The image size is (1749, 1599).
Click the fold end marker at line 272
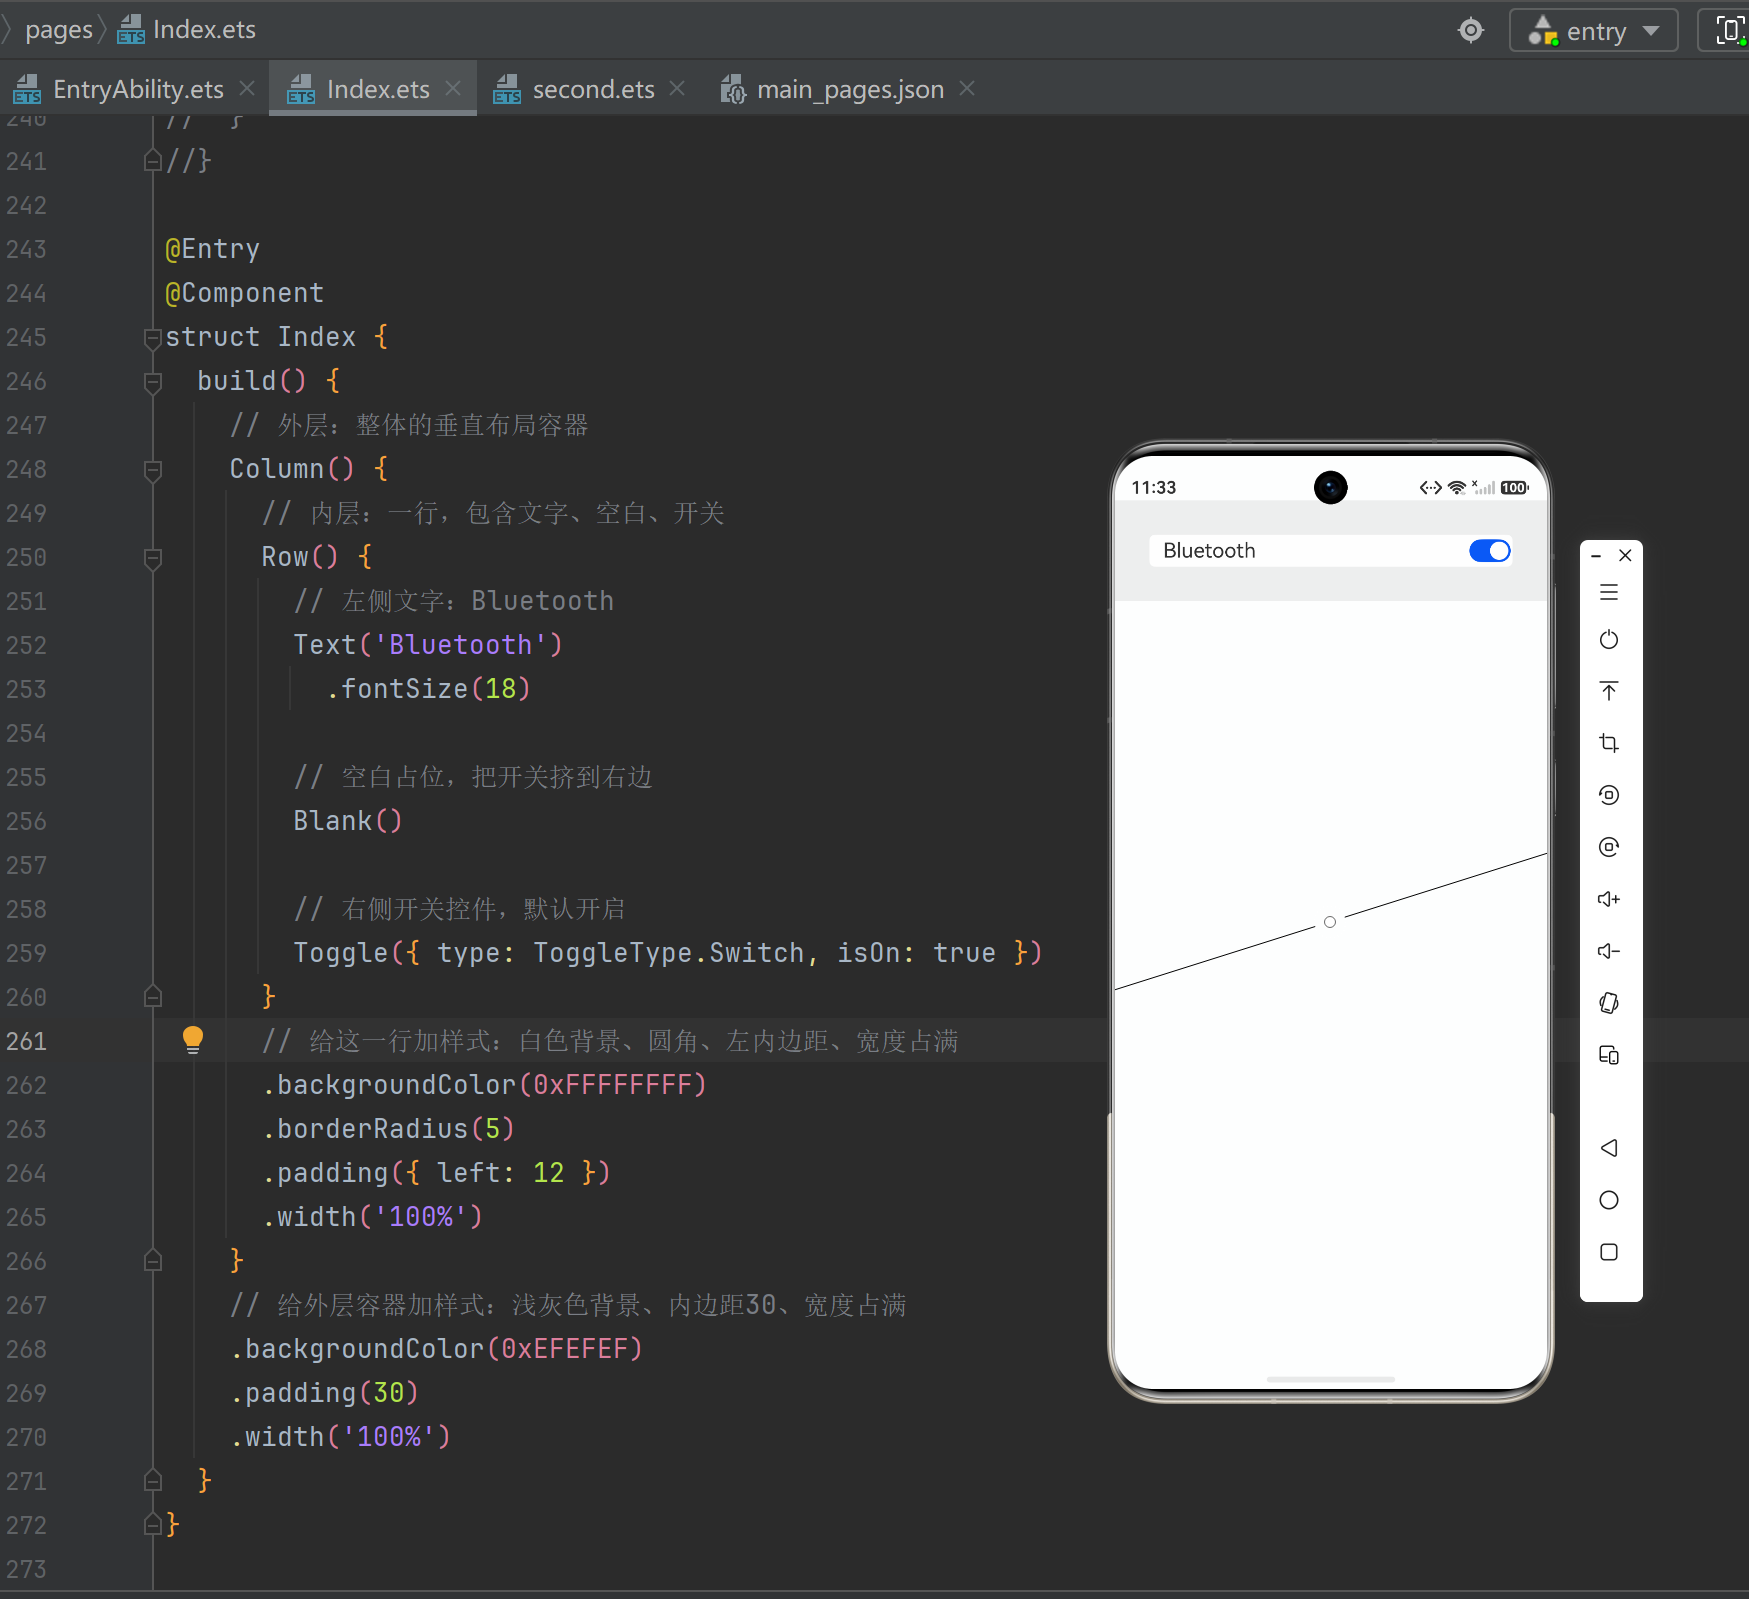(153, 1524)
